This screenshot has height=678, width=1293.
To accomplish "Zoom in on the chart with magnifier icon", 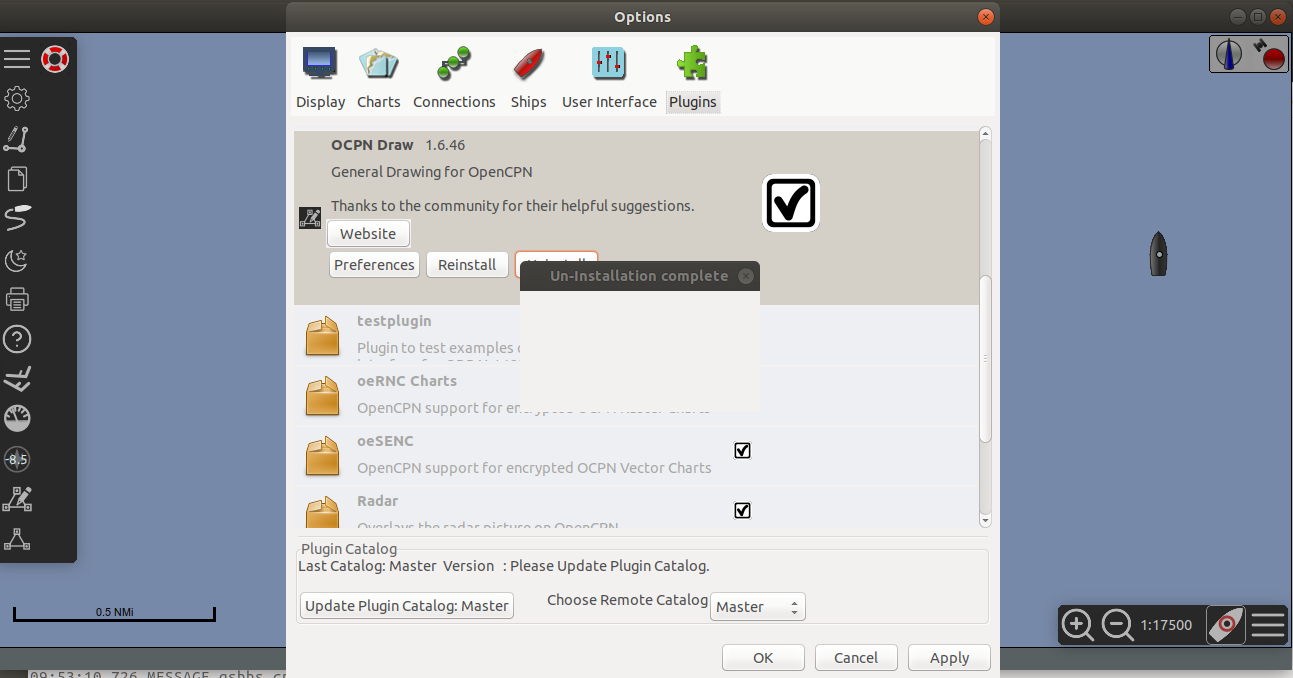I will pos(1078,625).
